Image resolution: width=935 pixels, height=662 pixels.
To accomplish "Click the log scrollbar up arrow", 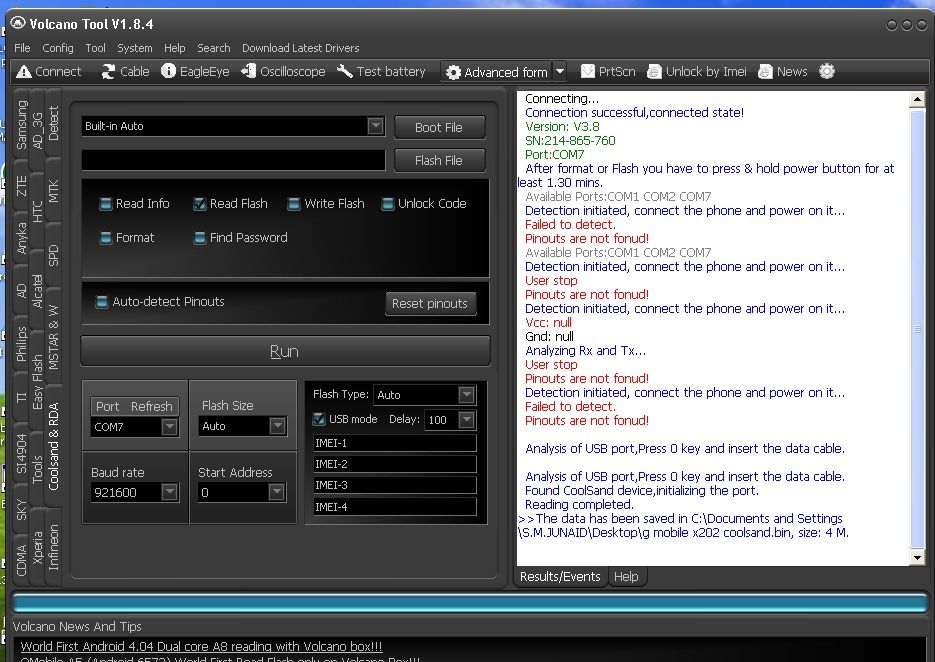I will coord(917,100).
